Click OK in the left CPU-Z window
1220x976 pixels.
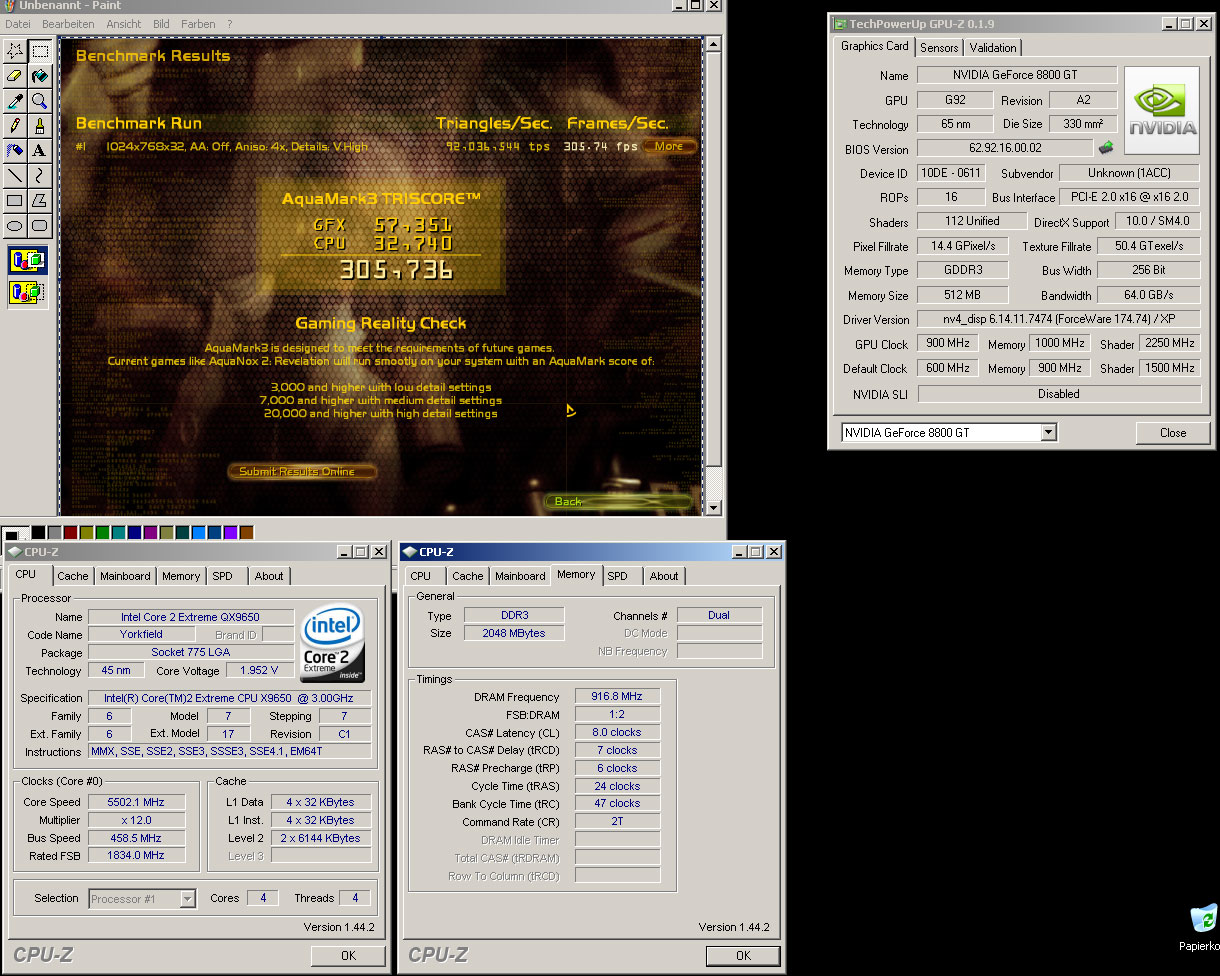(348, 955)
